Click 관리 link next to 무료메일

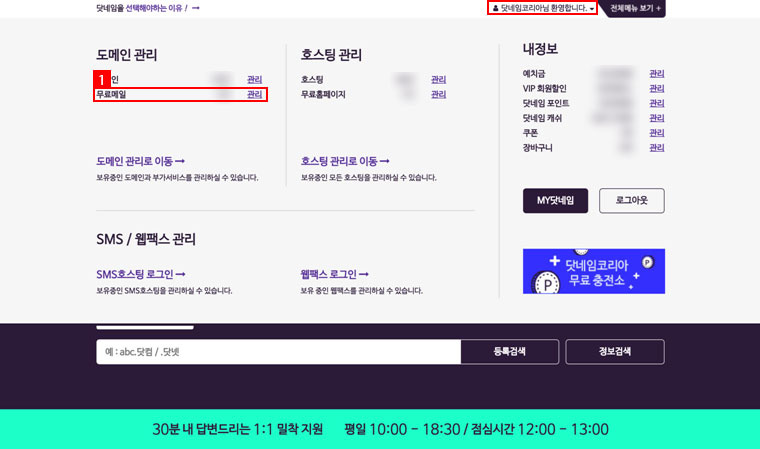click(255, 95)
